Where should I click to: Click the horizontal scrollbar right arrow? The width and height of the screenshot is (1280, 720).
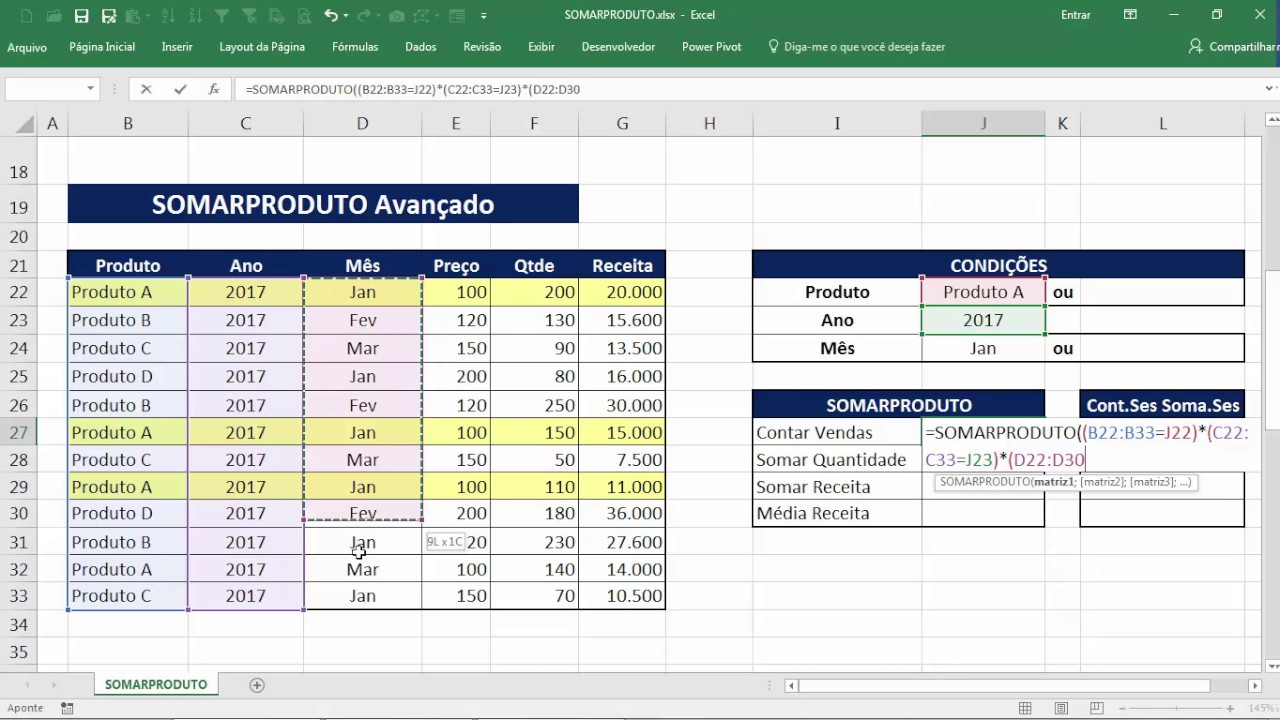[1255, 685]
